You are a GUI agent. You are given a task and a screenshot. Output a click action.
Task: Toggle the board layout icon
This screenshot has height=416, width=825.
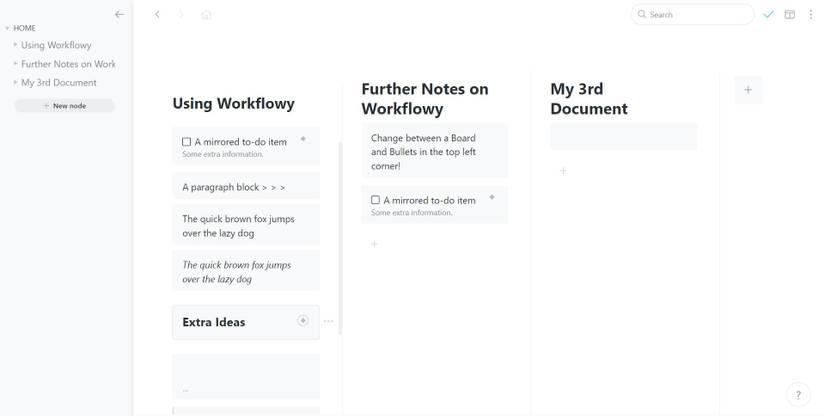(790, 15)
